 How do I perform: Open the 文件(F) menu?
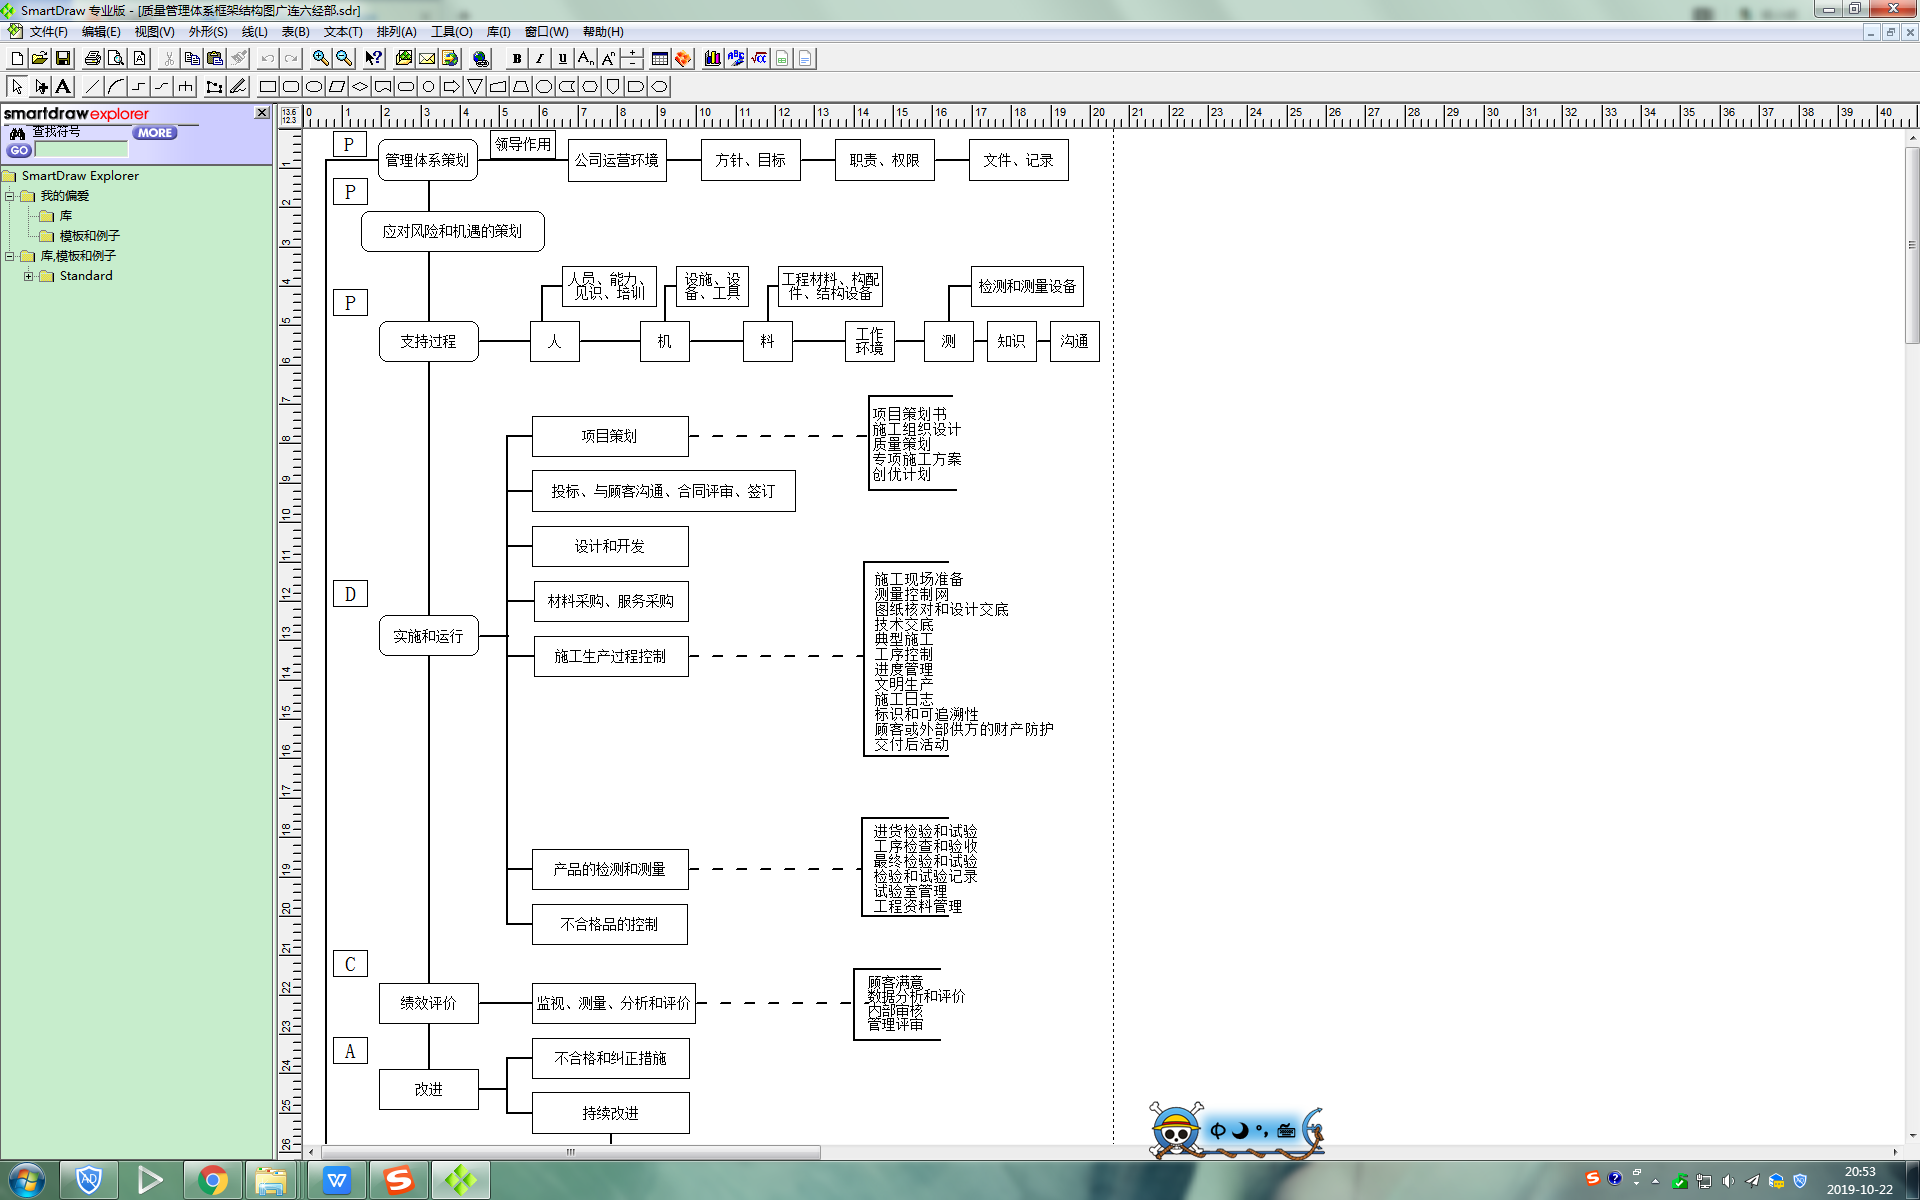pyautogui.click(x=48, y=32)
